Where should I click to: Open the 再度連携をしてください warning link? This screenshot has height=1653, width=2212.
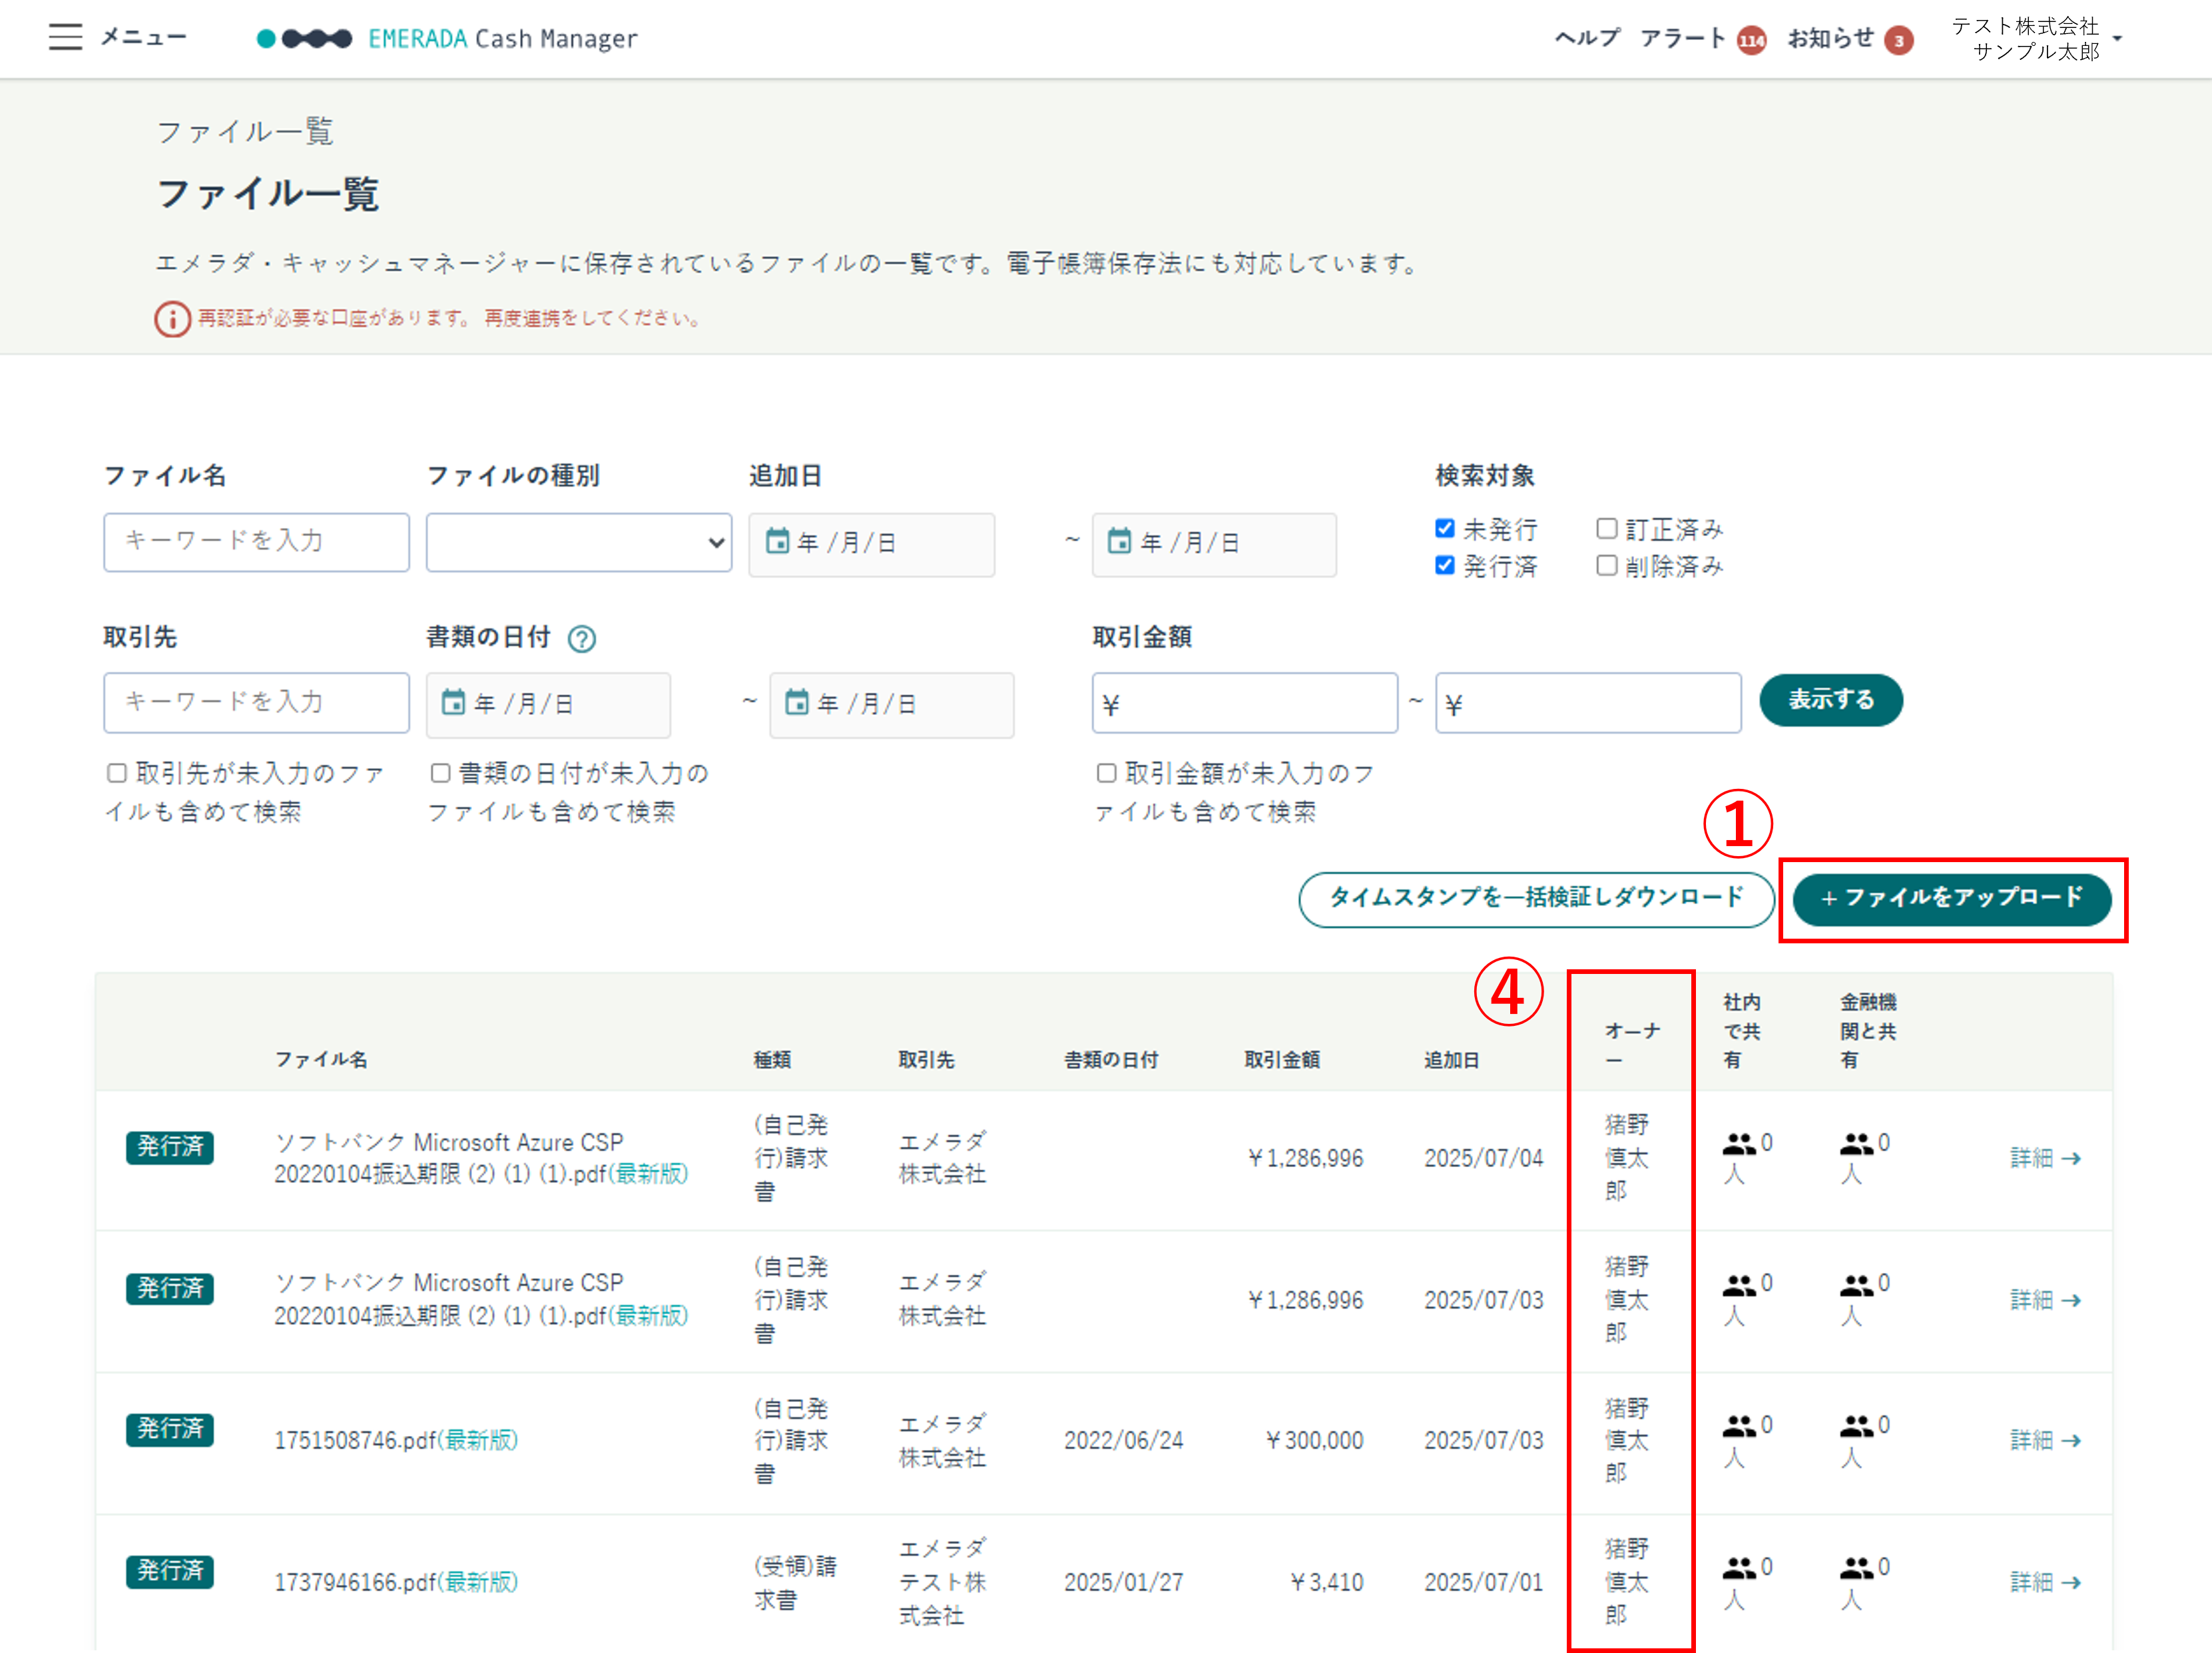click(592, 318)
